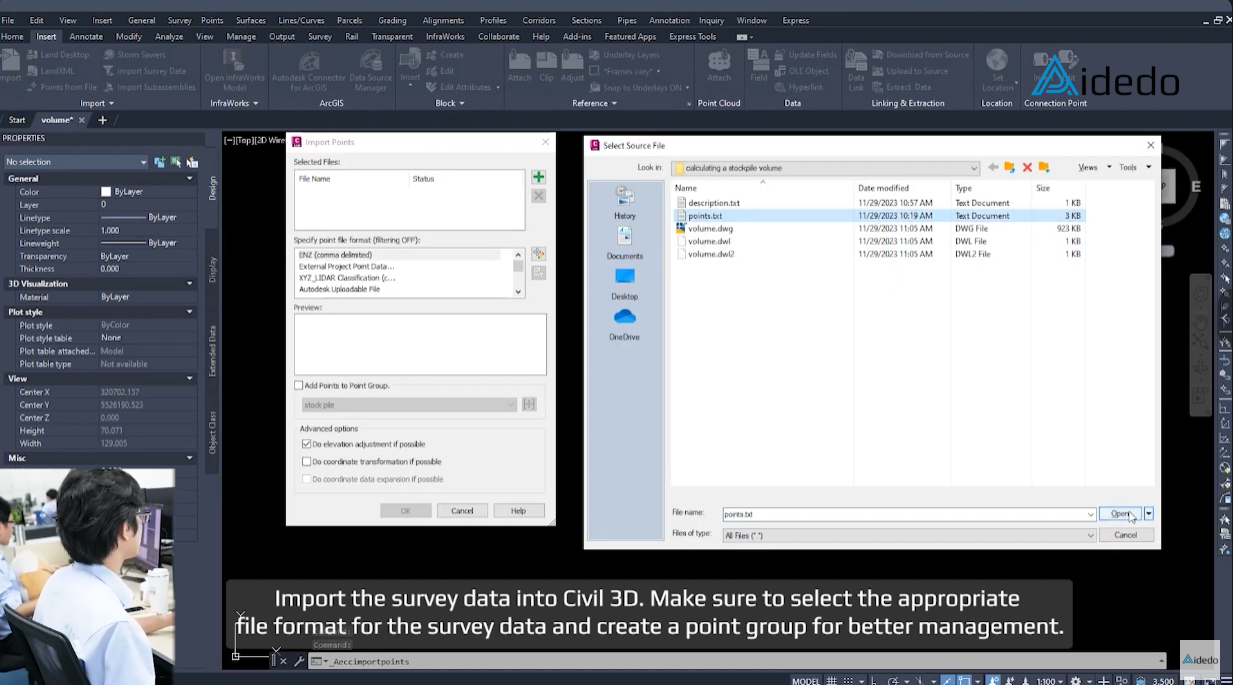This screenshot has height=685, width=1233.
Task: Click the arrow beside the Open button
Action: coord(1149,514)
